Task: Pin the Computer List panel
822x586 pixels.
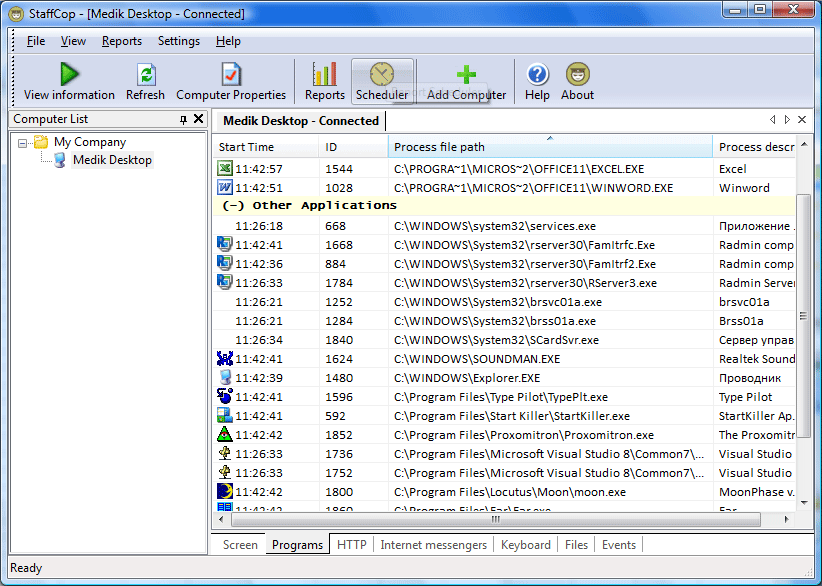Action: (183, 120)
